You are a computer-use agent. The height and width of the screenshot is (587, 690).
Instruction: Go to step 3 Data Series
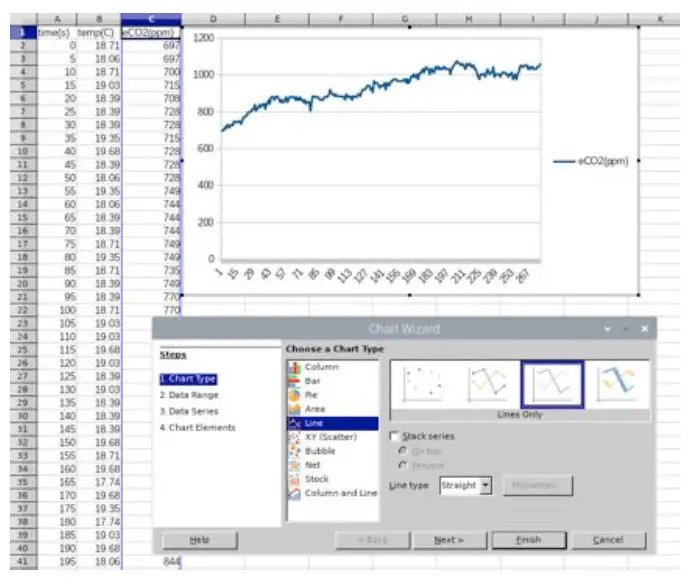(x=189, y=411)
